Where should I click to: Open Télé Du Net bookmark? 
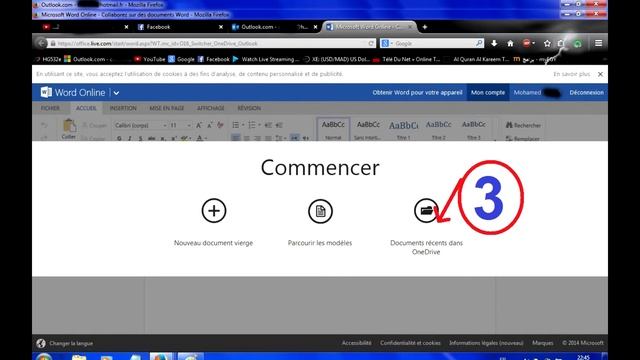pos(407,59)
